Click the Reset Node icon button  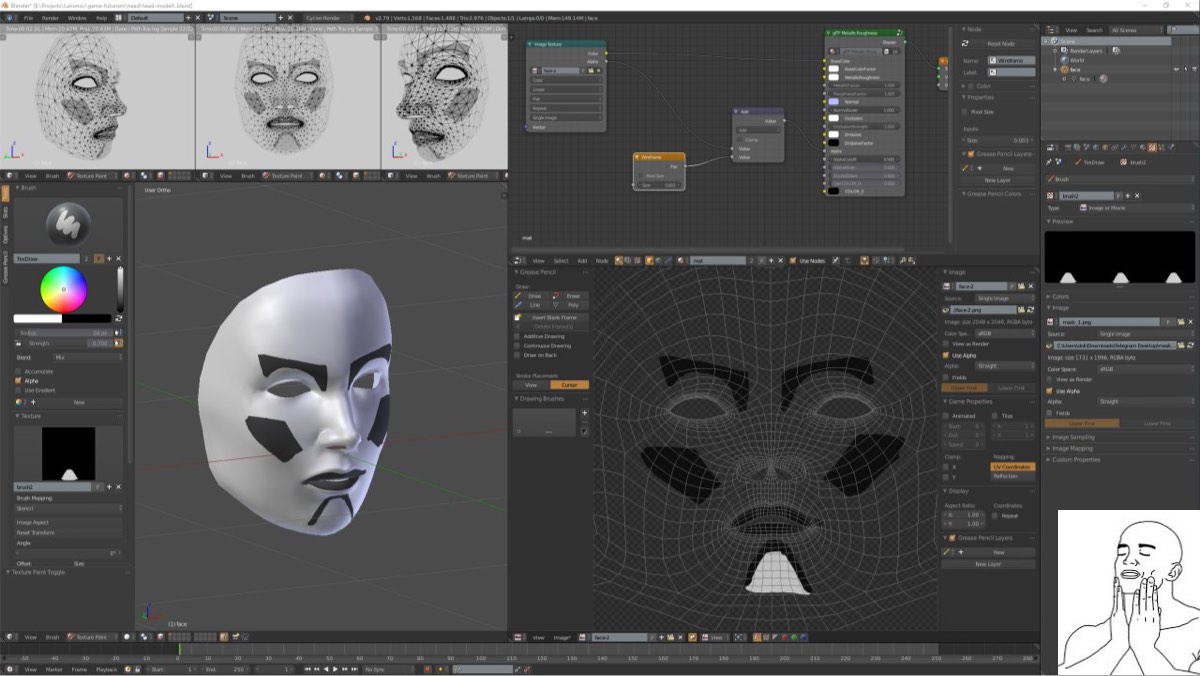965,44
